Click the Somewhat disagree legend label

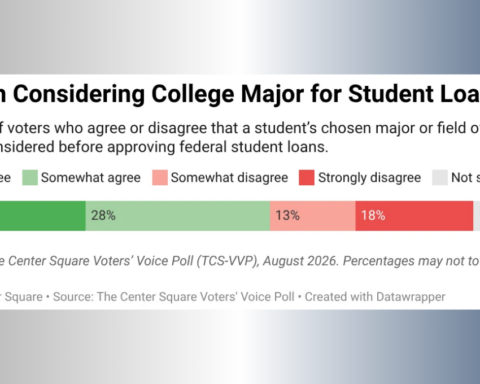229,178
